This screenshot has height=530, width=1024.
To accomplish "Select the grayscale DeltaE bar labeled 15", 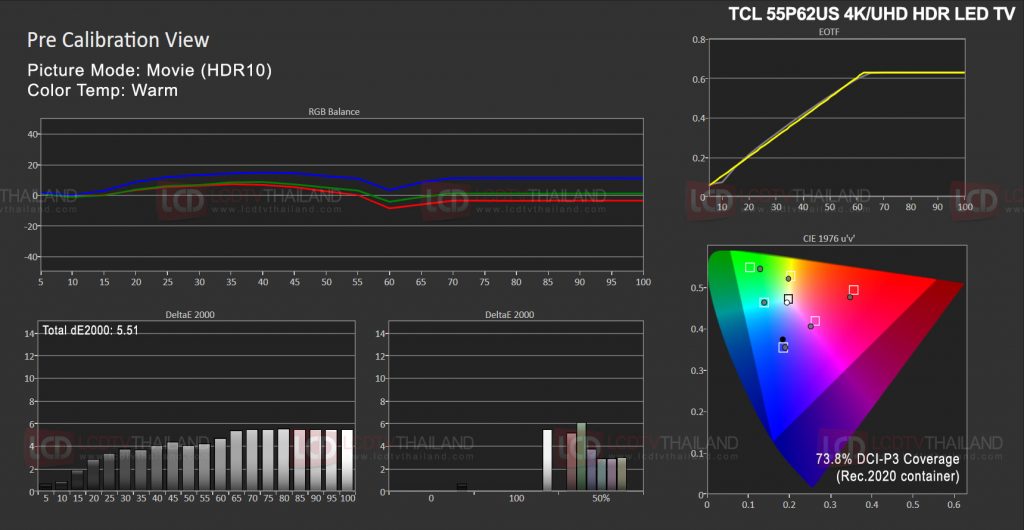I will 78,480.
